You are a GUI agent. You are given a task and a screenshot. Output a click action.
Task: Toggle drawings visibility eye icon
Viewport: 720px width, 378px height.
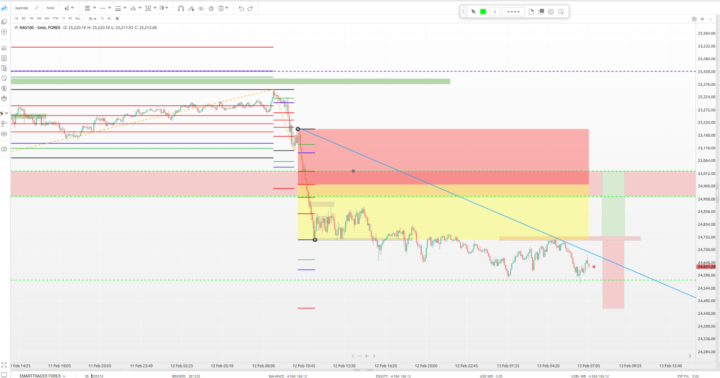point(201,8)
